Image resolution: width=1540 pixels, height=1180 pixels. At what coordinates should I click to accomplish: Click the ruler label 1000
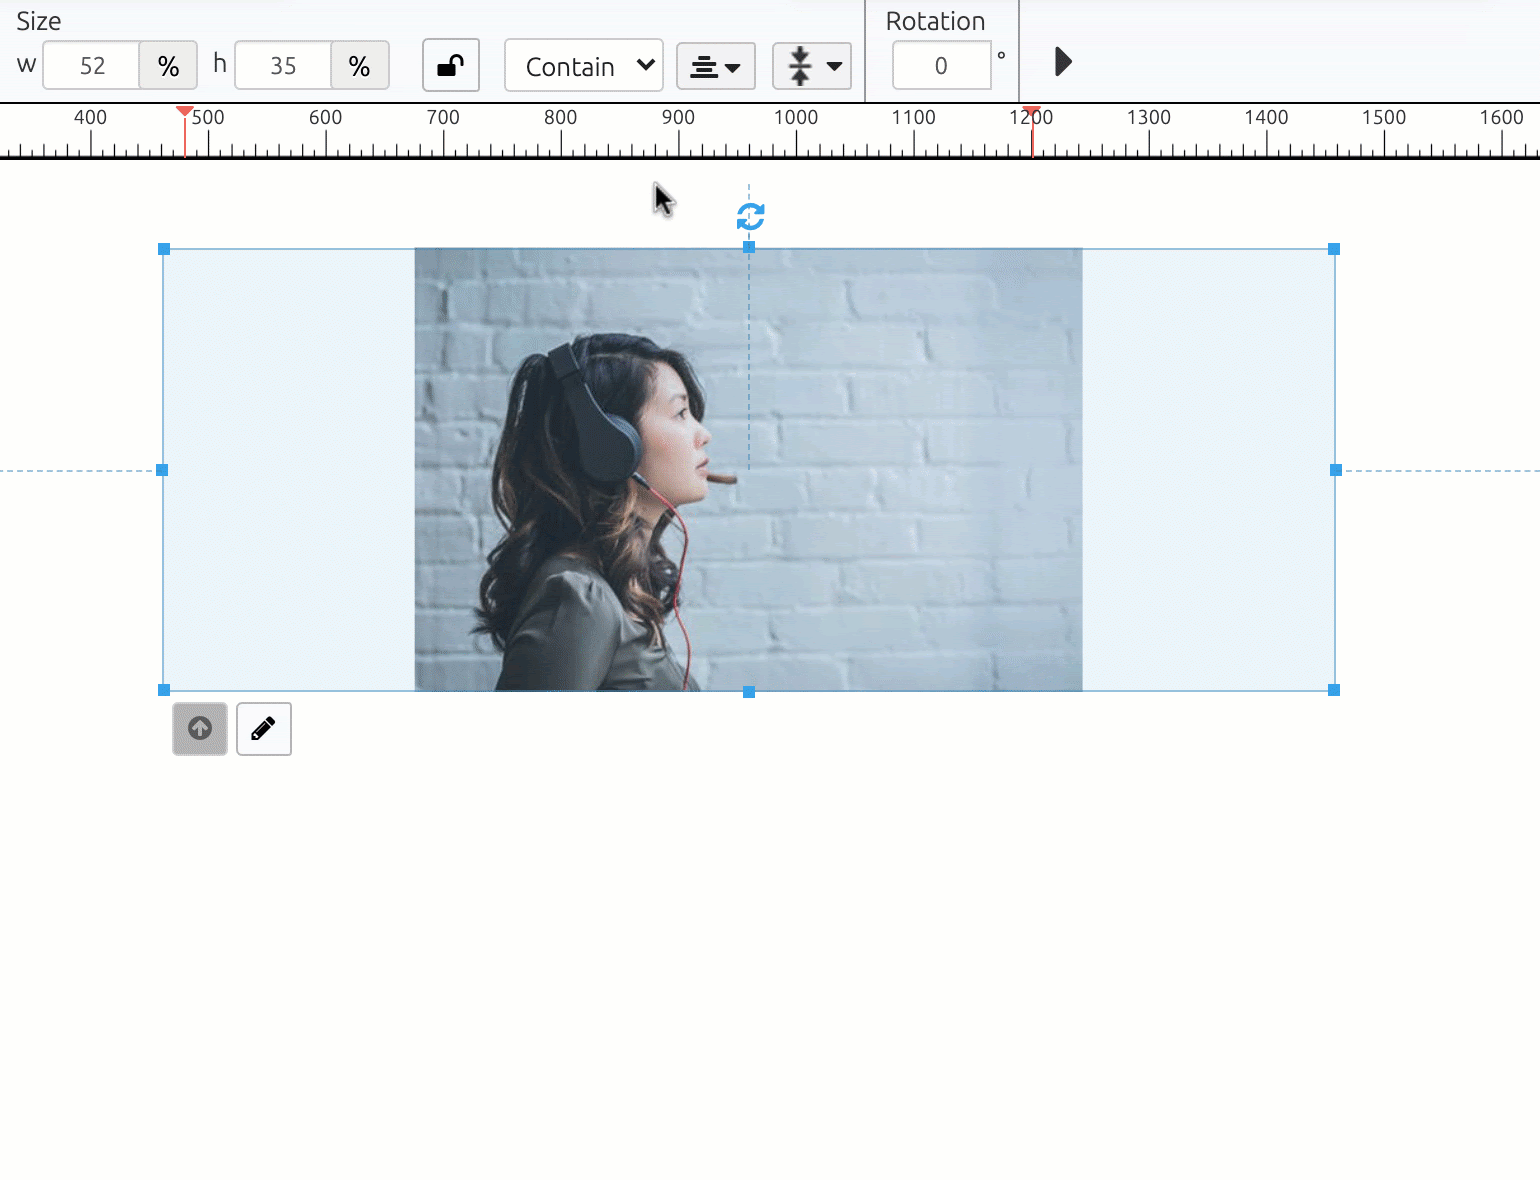point(796,117)
